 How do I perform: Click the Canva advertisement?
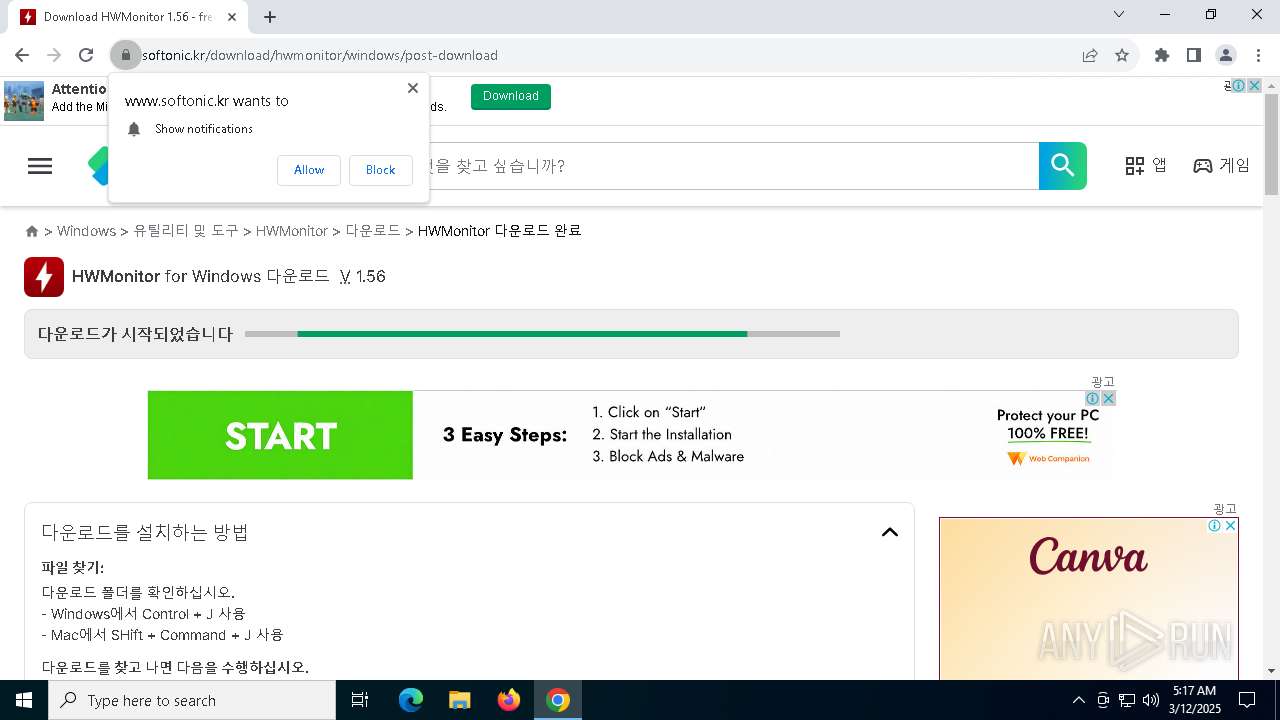pos(1089,598)
